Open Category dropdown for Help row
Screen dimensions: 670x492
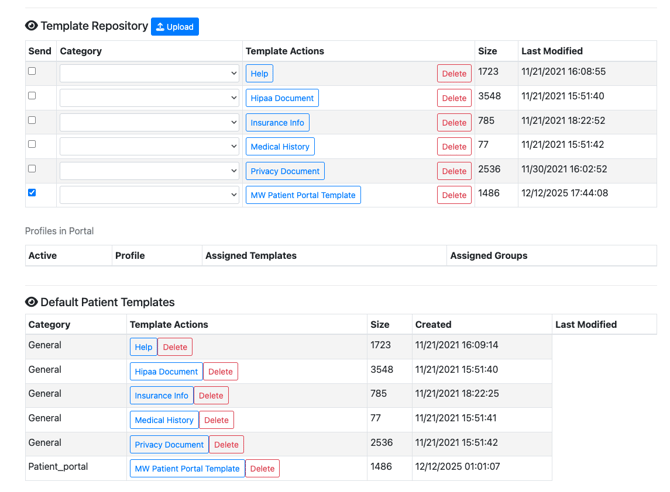(149, 74)
